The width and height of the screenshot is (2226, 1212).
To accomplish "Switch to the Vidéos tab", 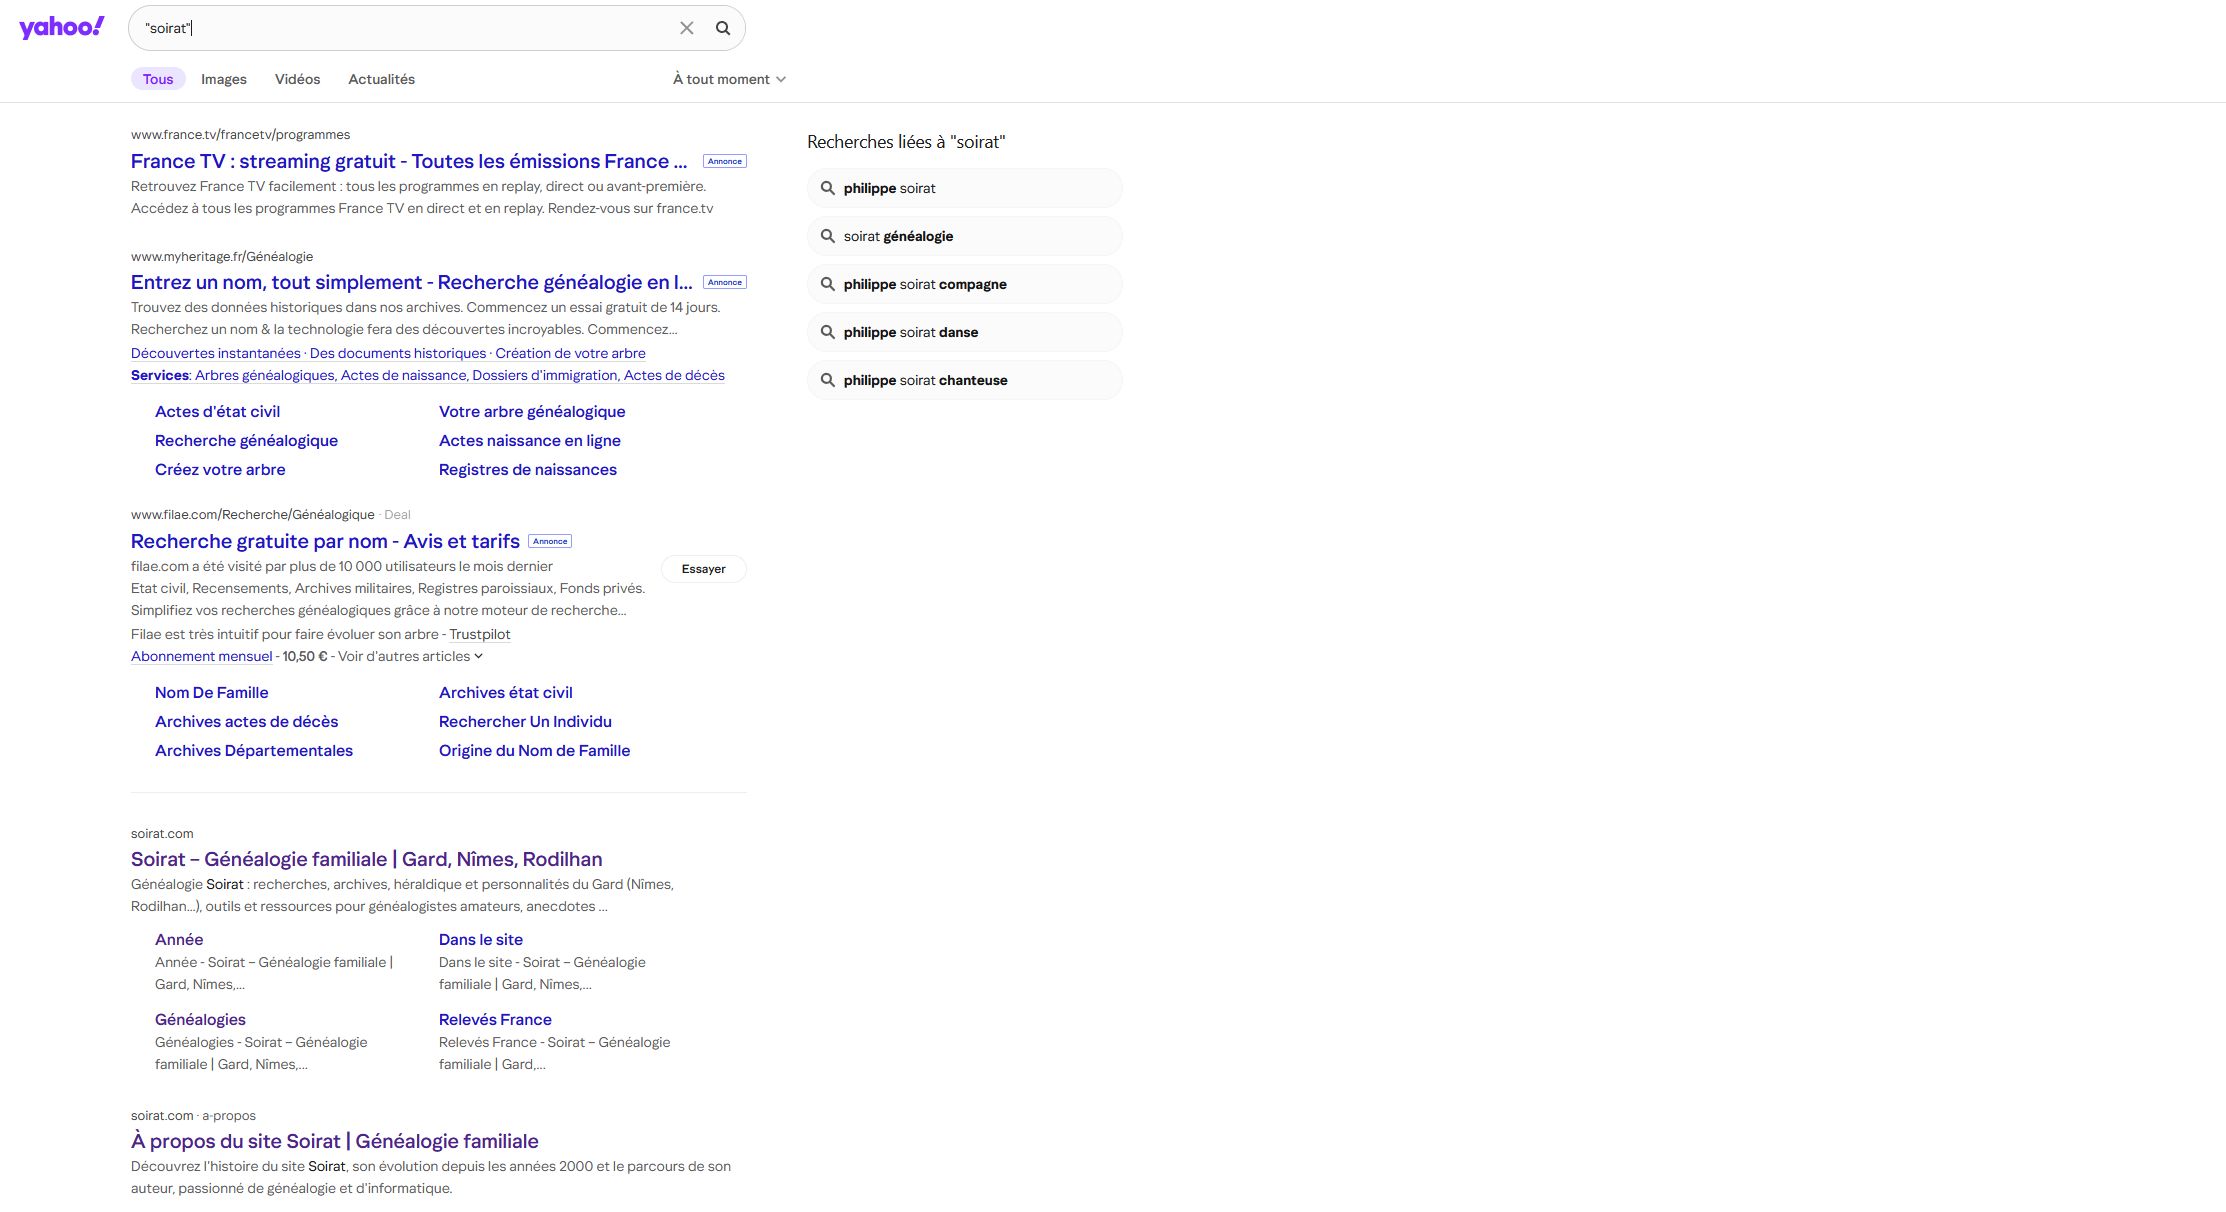I will pyautogui.click(x=298, y=79).
